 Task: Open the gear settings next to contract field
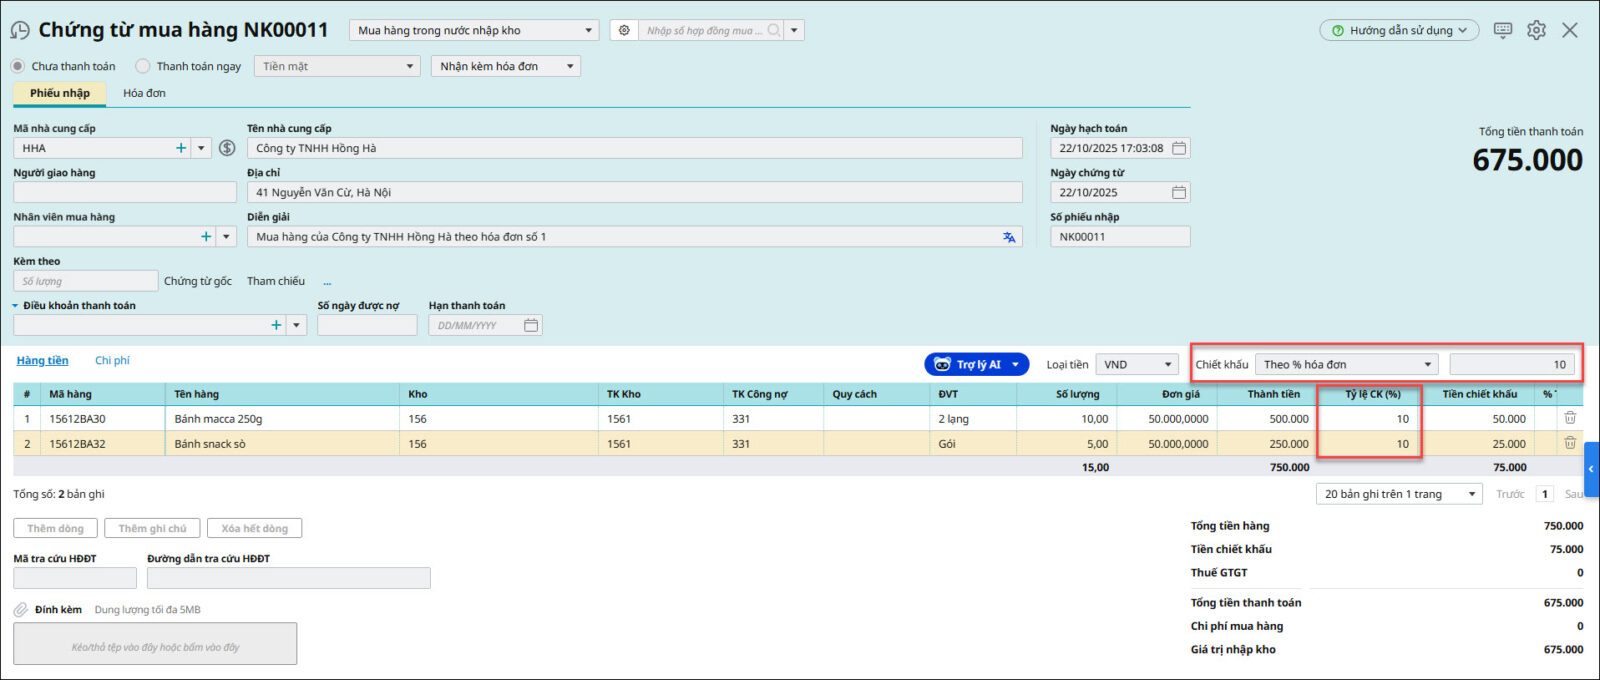(x=624, y=31)
